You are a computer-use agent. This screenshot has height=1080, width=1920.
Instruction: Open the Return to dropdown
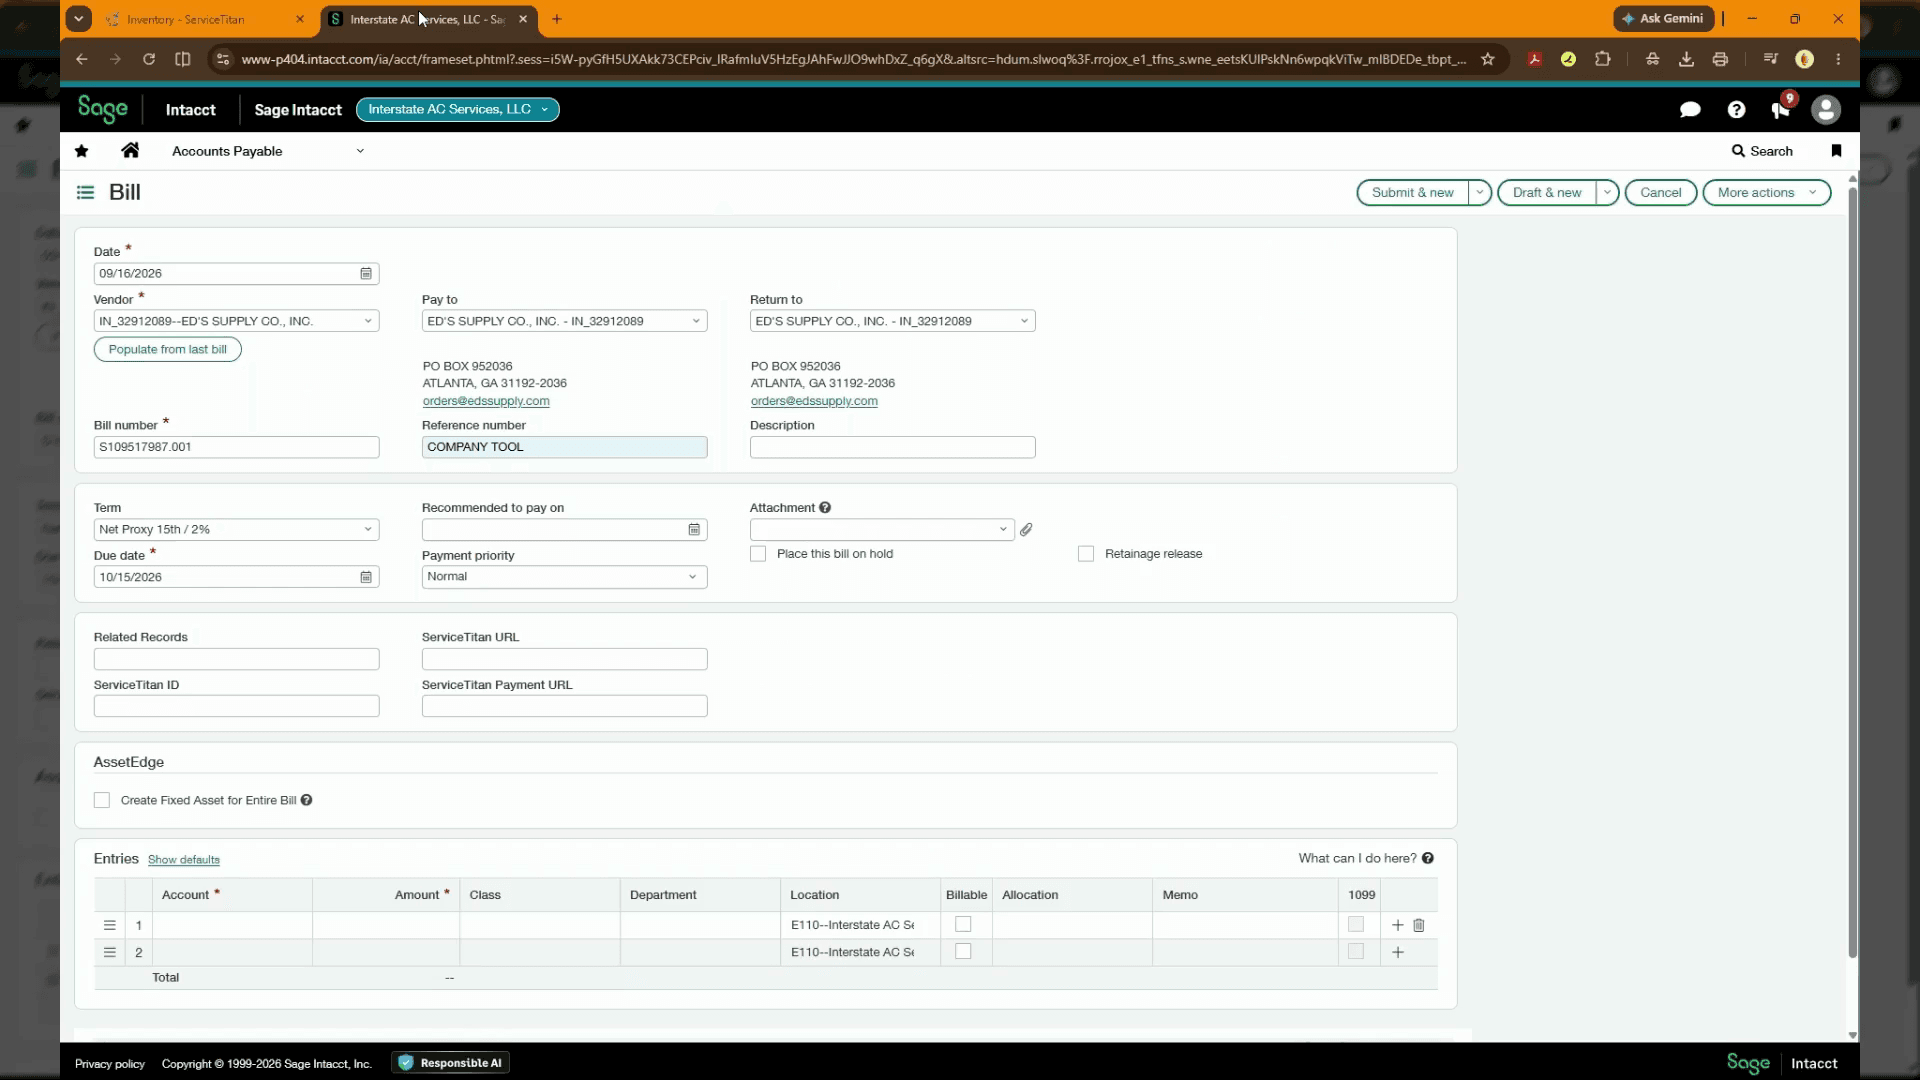point(1024,321)
